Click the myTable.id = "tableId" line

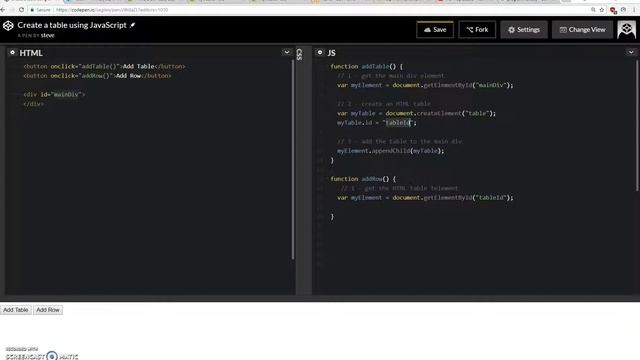[x=377, y=122]
